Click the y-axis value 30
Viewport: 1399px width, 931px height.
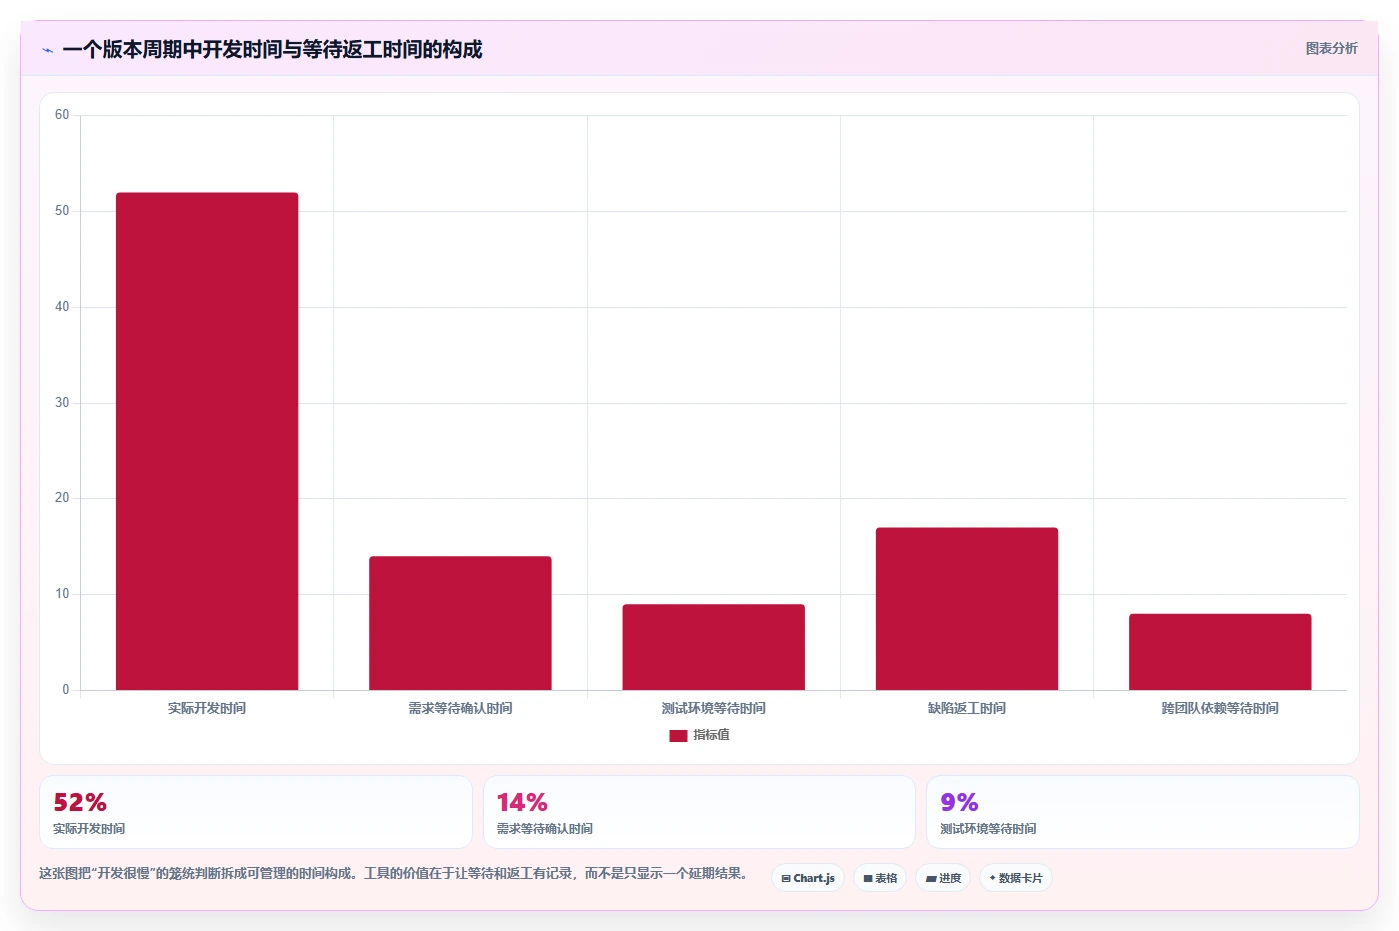tap(62, 403)
